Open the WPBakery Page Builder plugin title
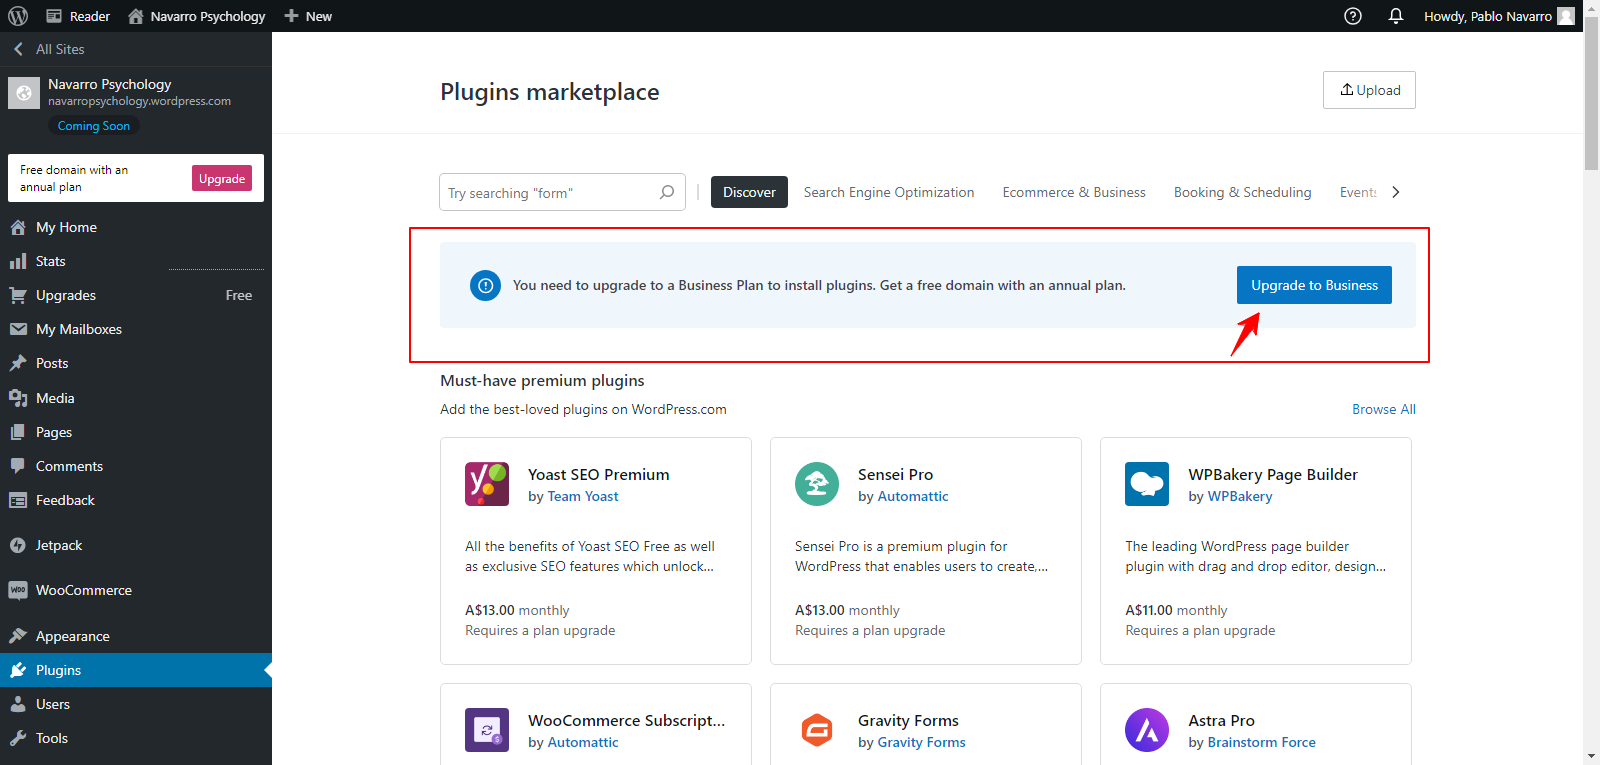This screenshot has height=765, width=1600. (x=1273, y=474)
